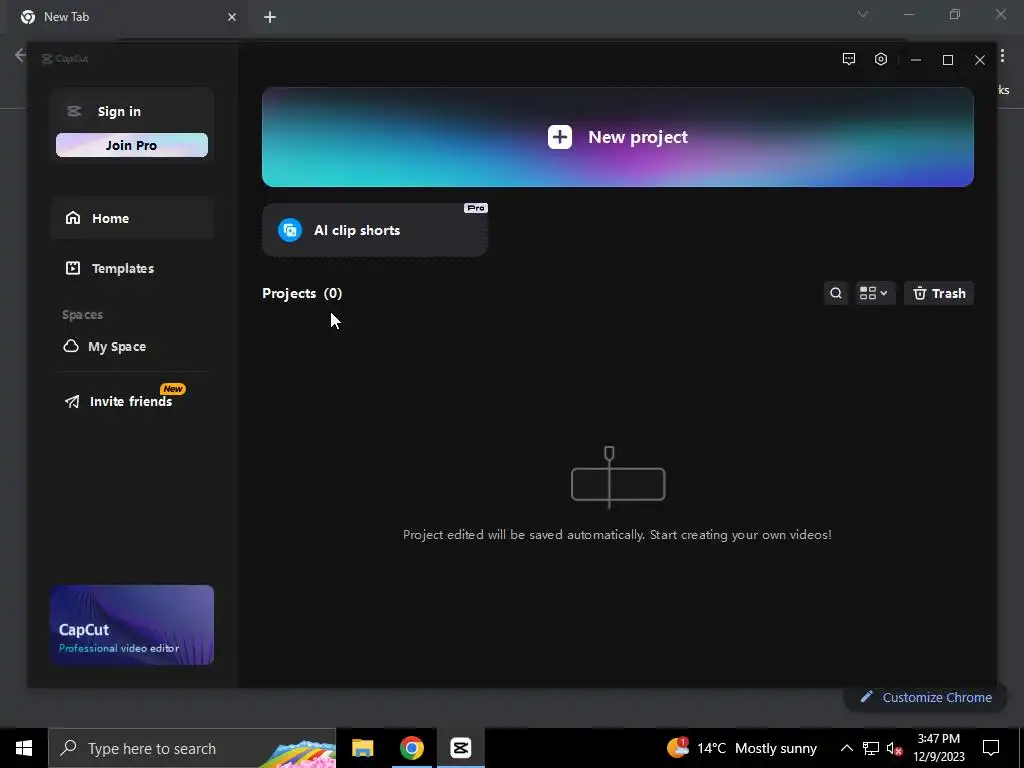1024x768 pixels.
Task: Click the Home house icon
Action: (73, 217)
